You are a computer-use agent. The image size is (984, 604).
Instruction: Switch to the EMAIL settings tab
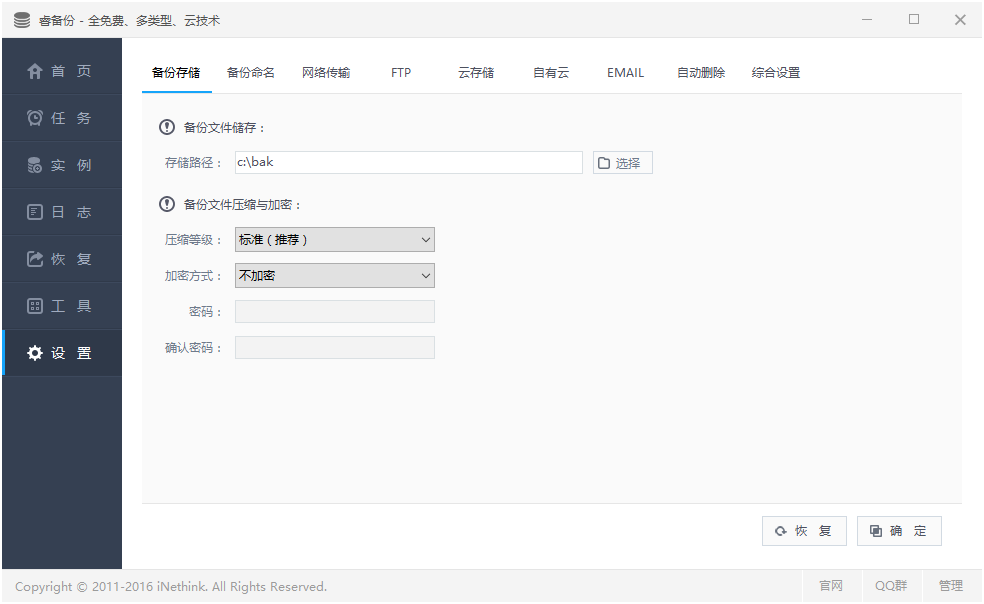point(625,72)
